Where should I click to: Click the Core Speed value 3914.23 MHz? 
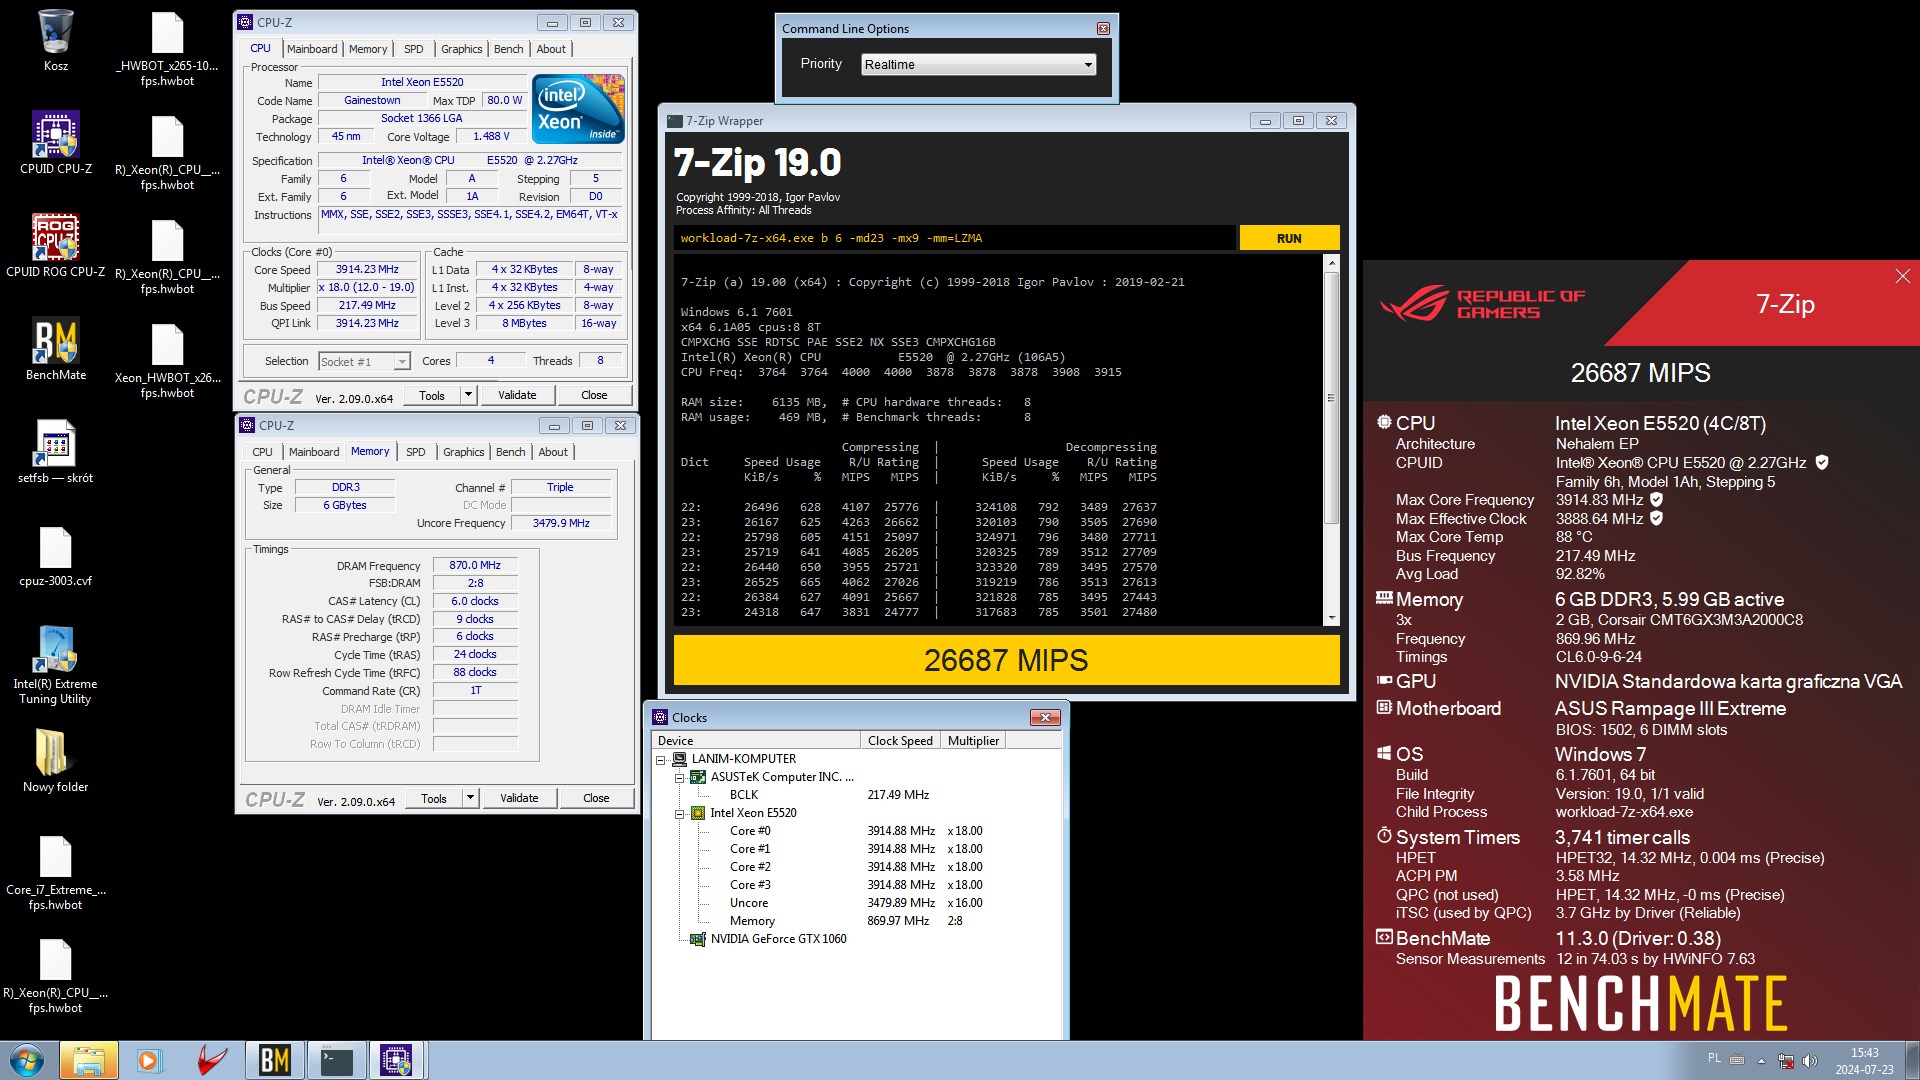click(367, 270)
